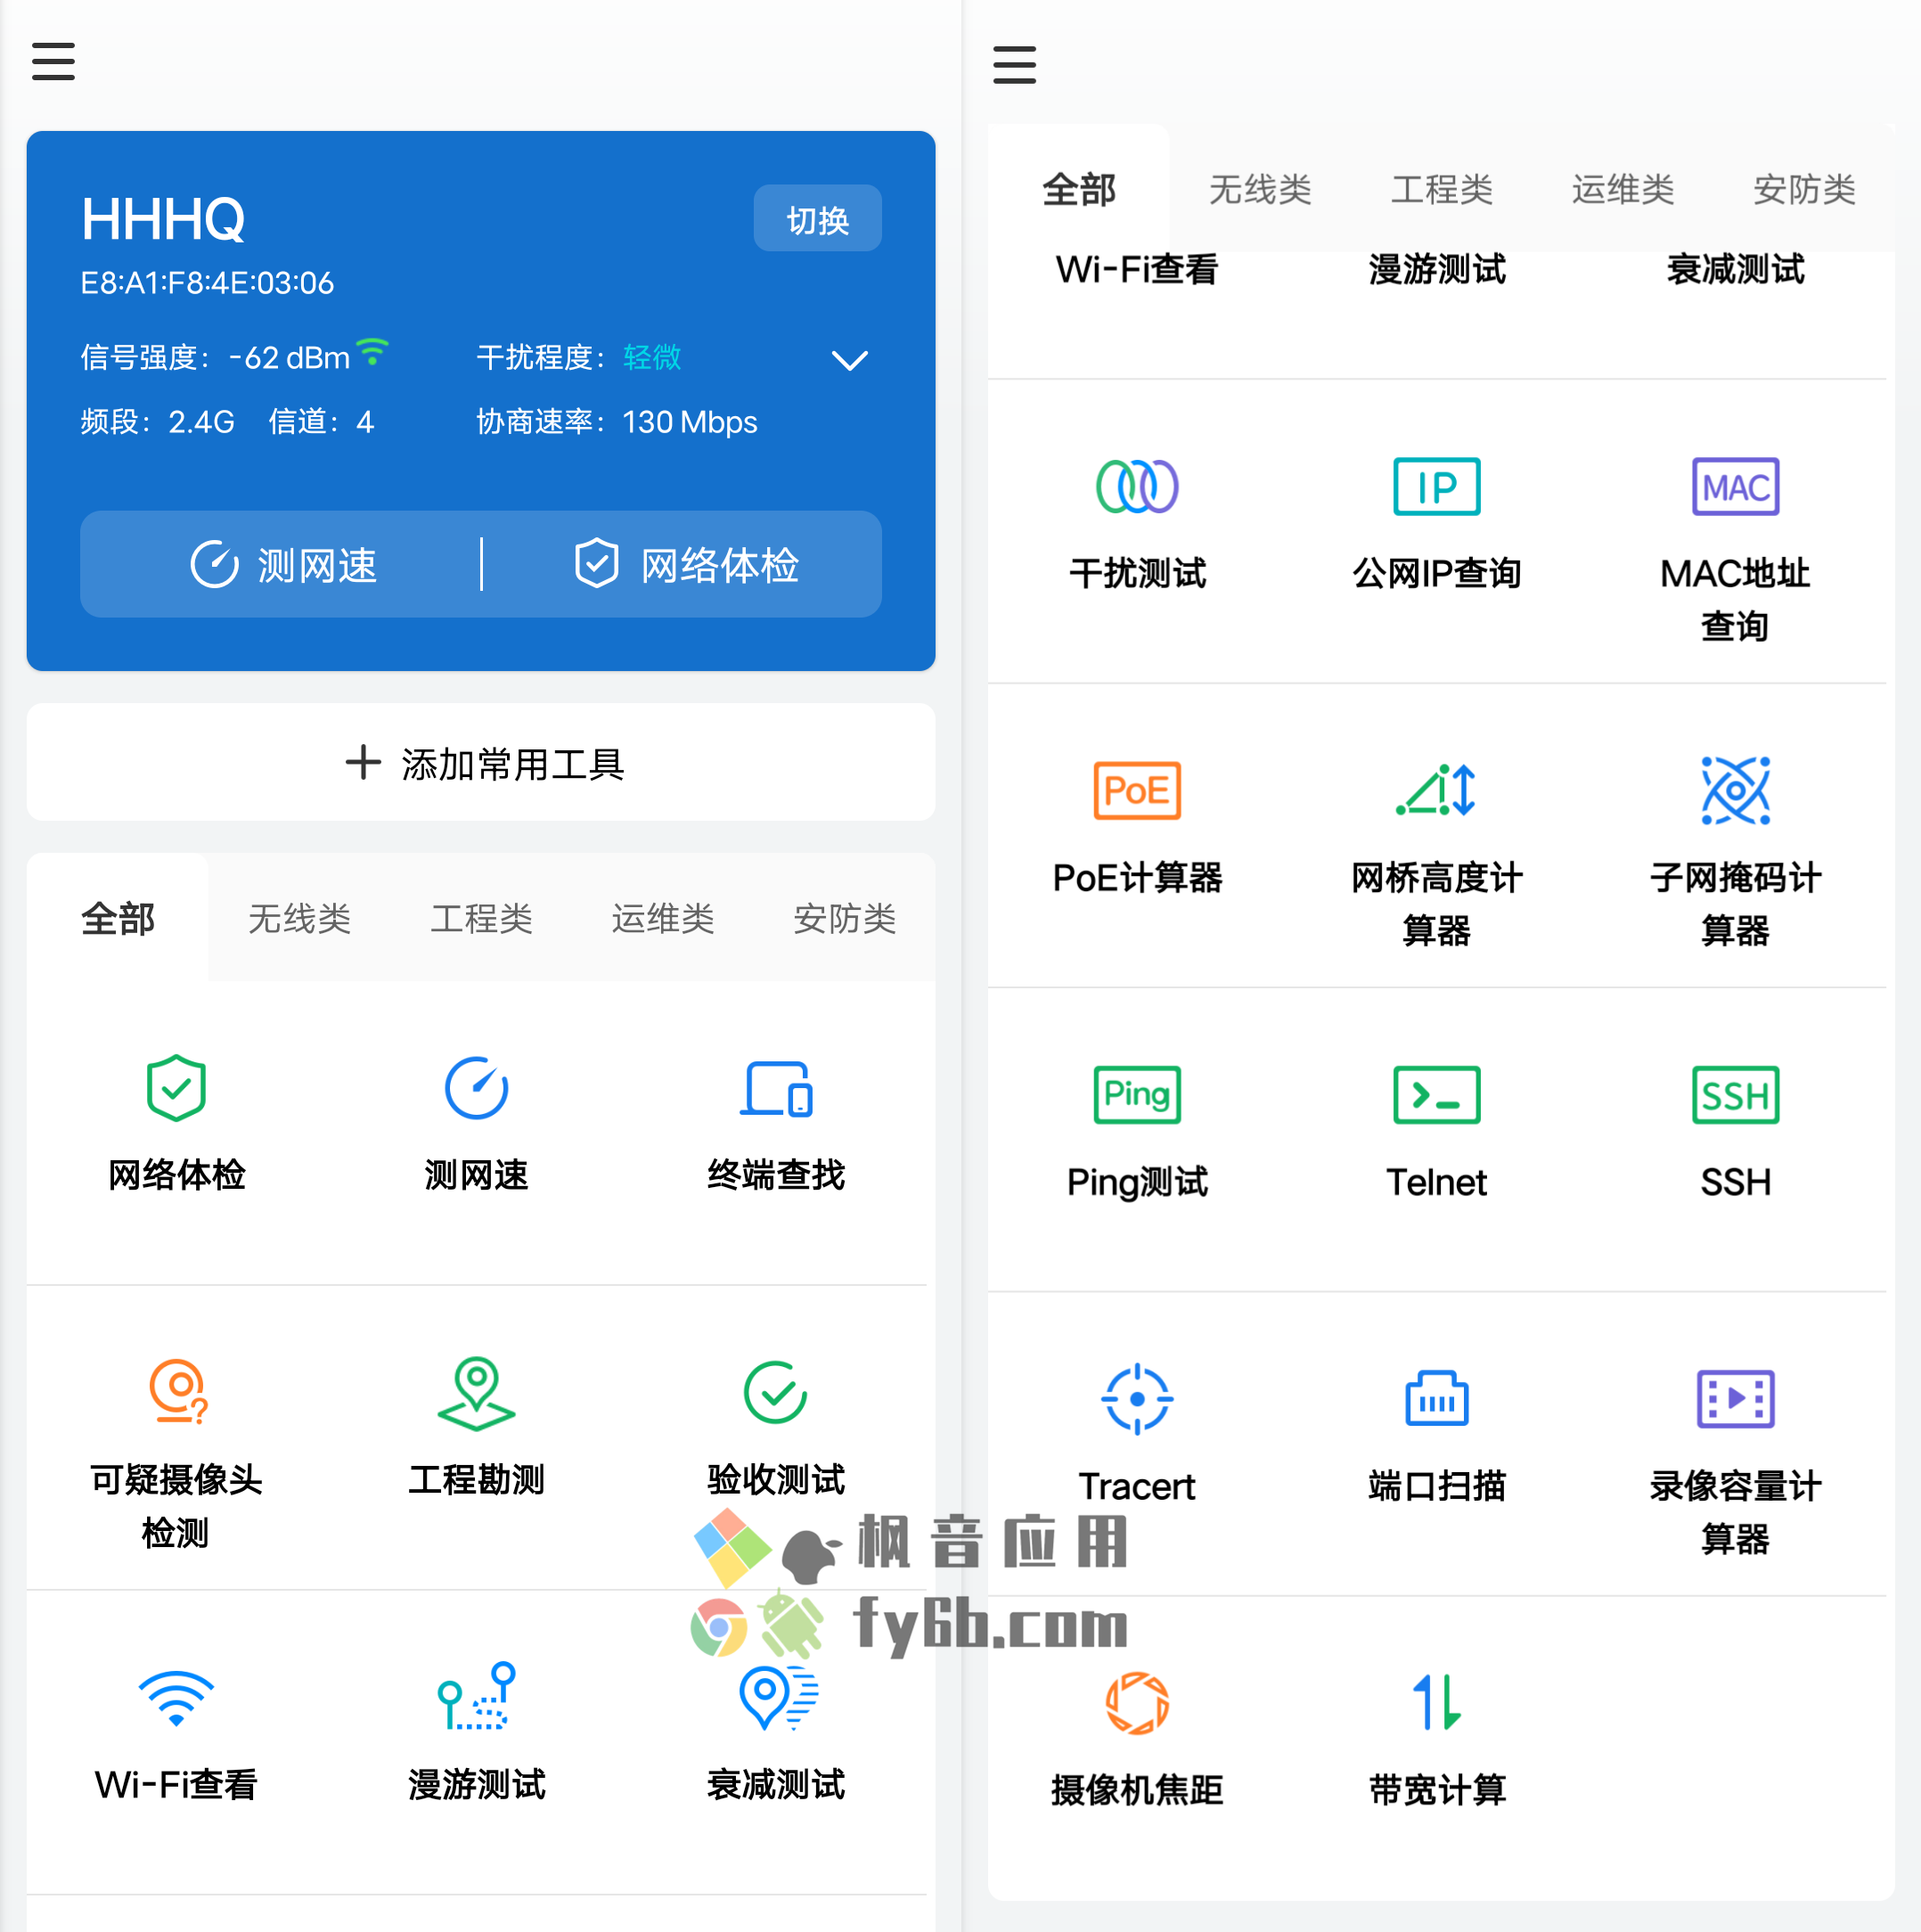The image size is (1921, 1932).
Task: Tap the green Wi-Fi signal icon
Action: tap(372, 352)
